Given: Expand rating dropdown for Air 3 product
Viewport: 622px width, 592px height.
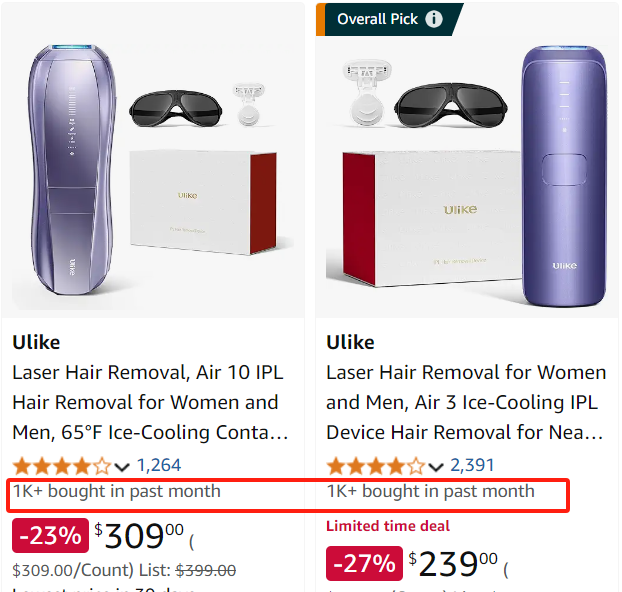Looking at the screenshot, I should 436,467.
